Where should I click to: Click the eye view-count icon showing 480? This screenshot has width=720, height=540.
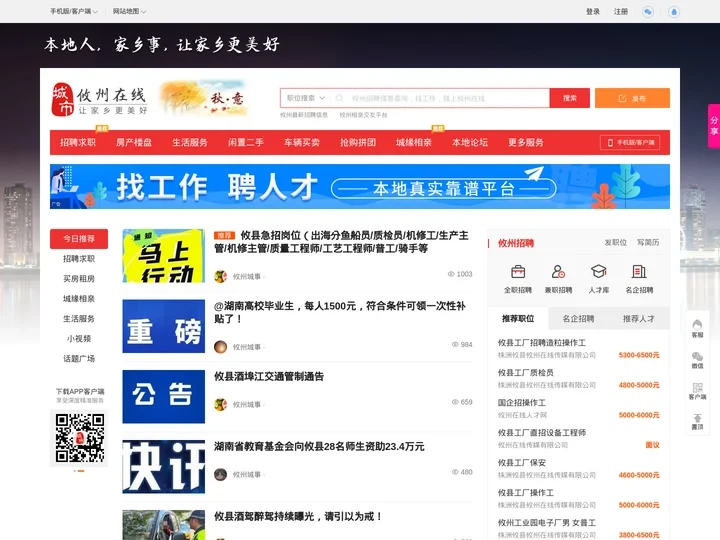click(455, 472)
